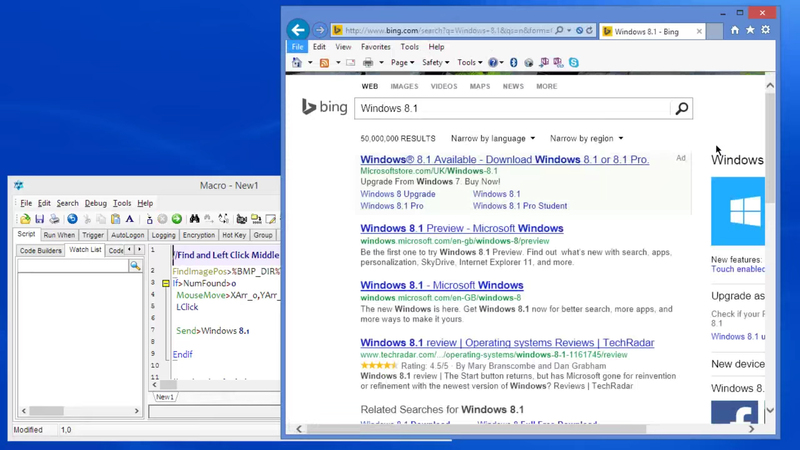Open dropdown arrow next to IE print icon
Viewport: 800px width, 450px height.
click(x=381, y=63)
